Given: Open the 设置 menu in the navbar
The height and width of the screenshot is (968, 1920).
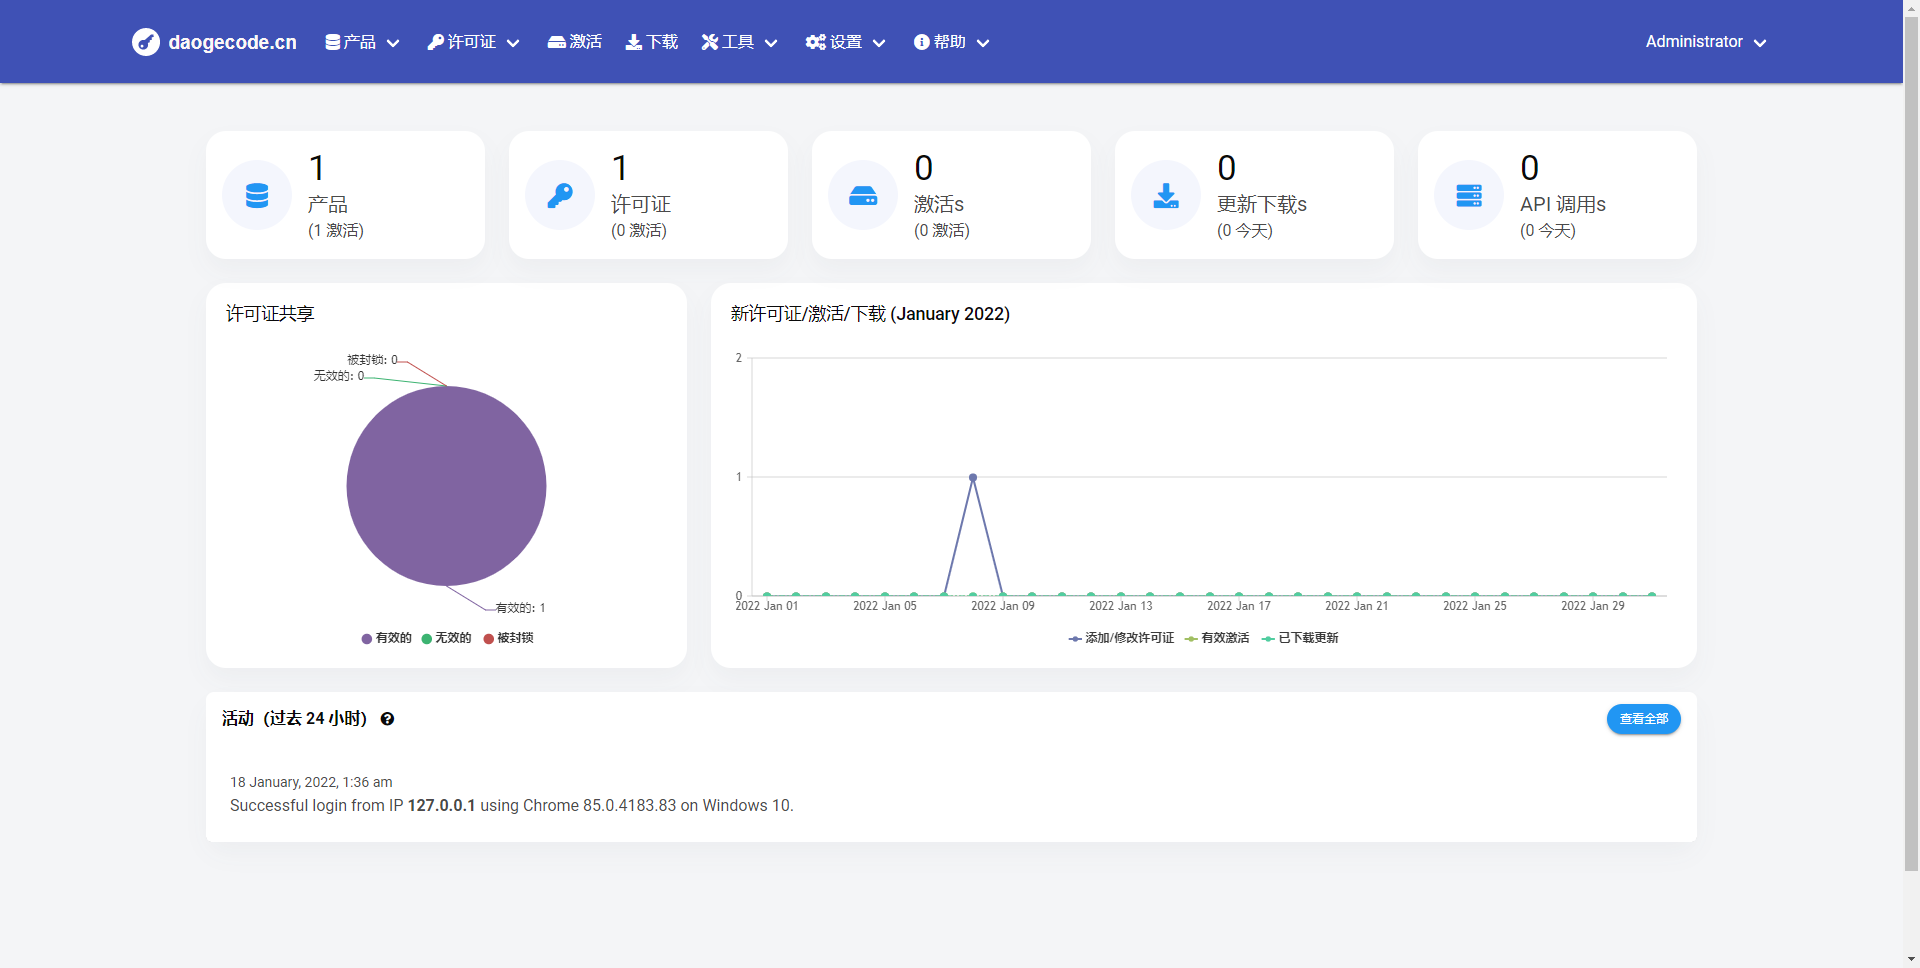Looking at the screenshot, I should coord(846,42).
